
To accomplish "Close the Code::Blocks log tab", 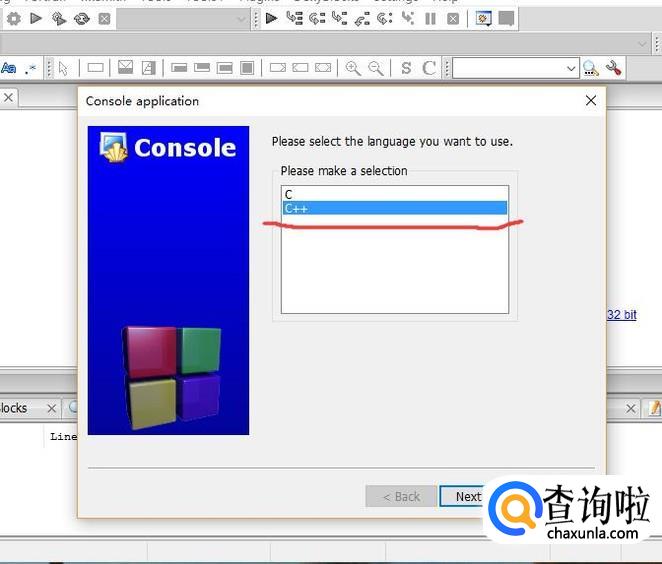I will tap(52, 409).
